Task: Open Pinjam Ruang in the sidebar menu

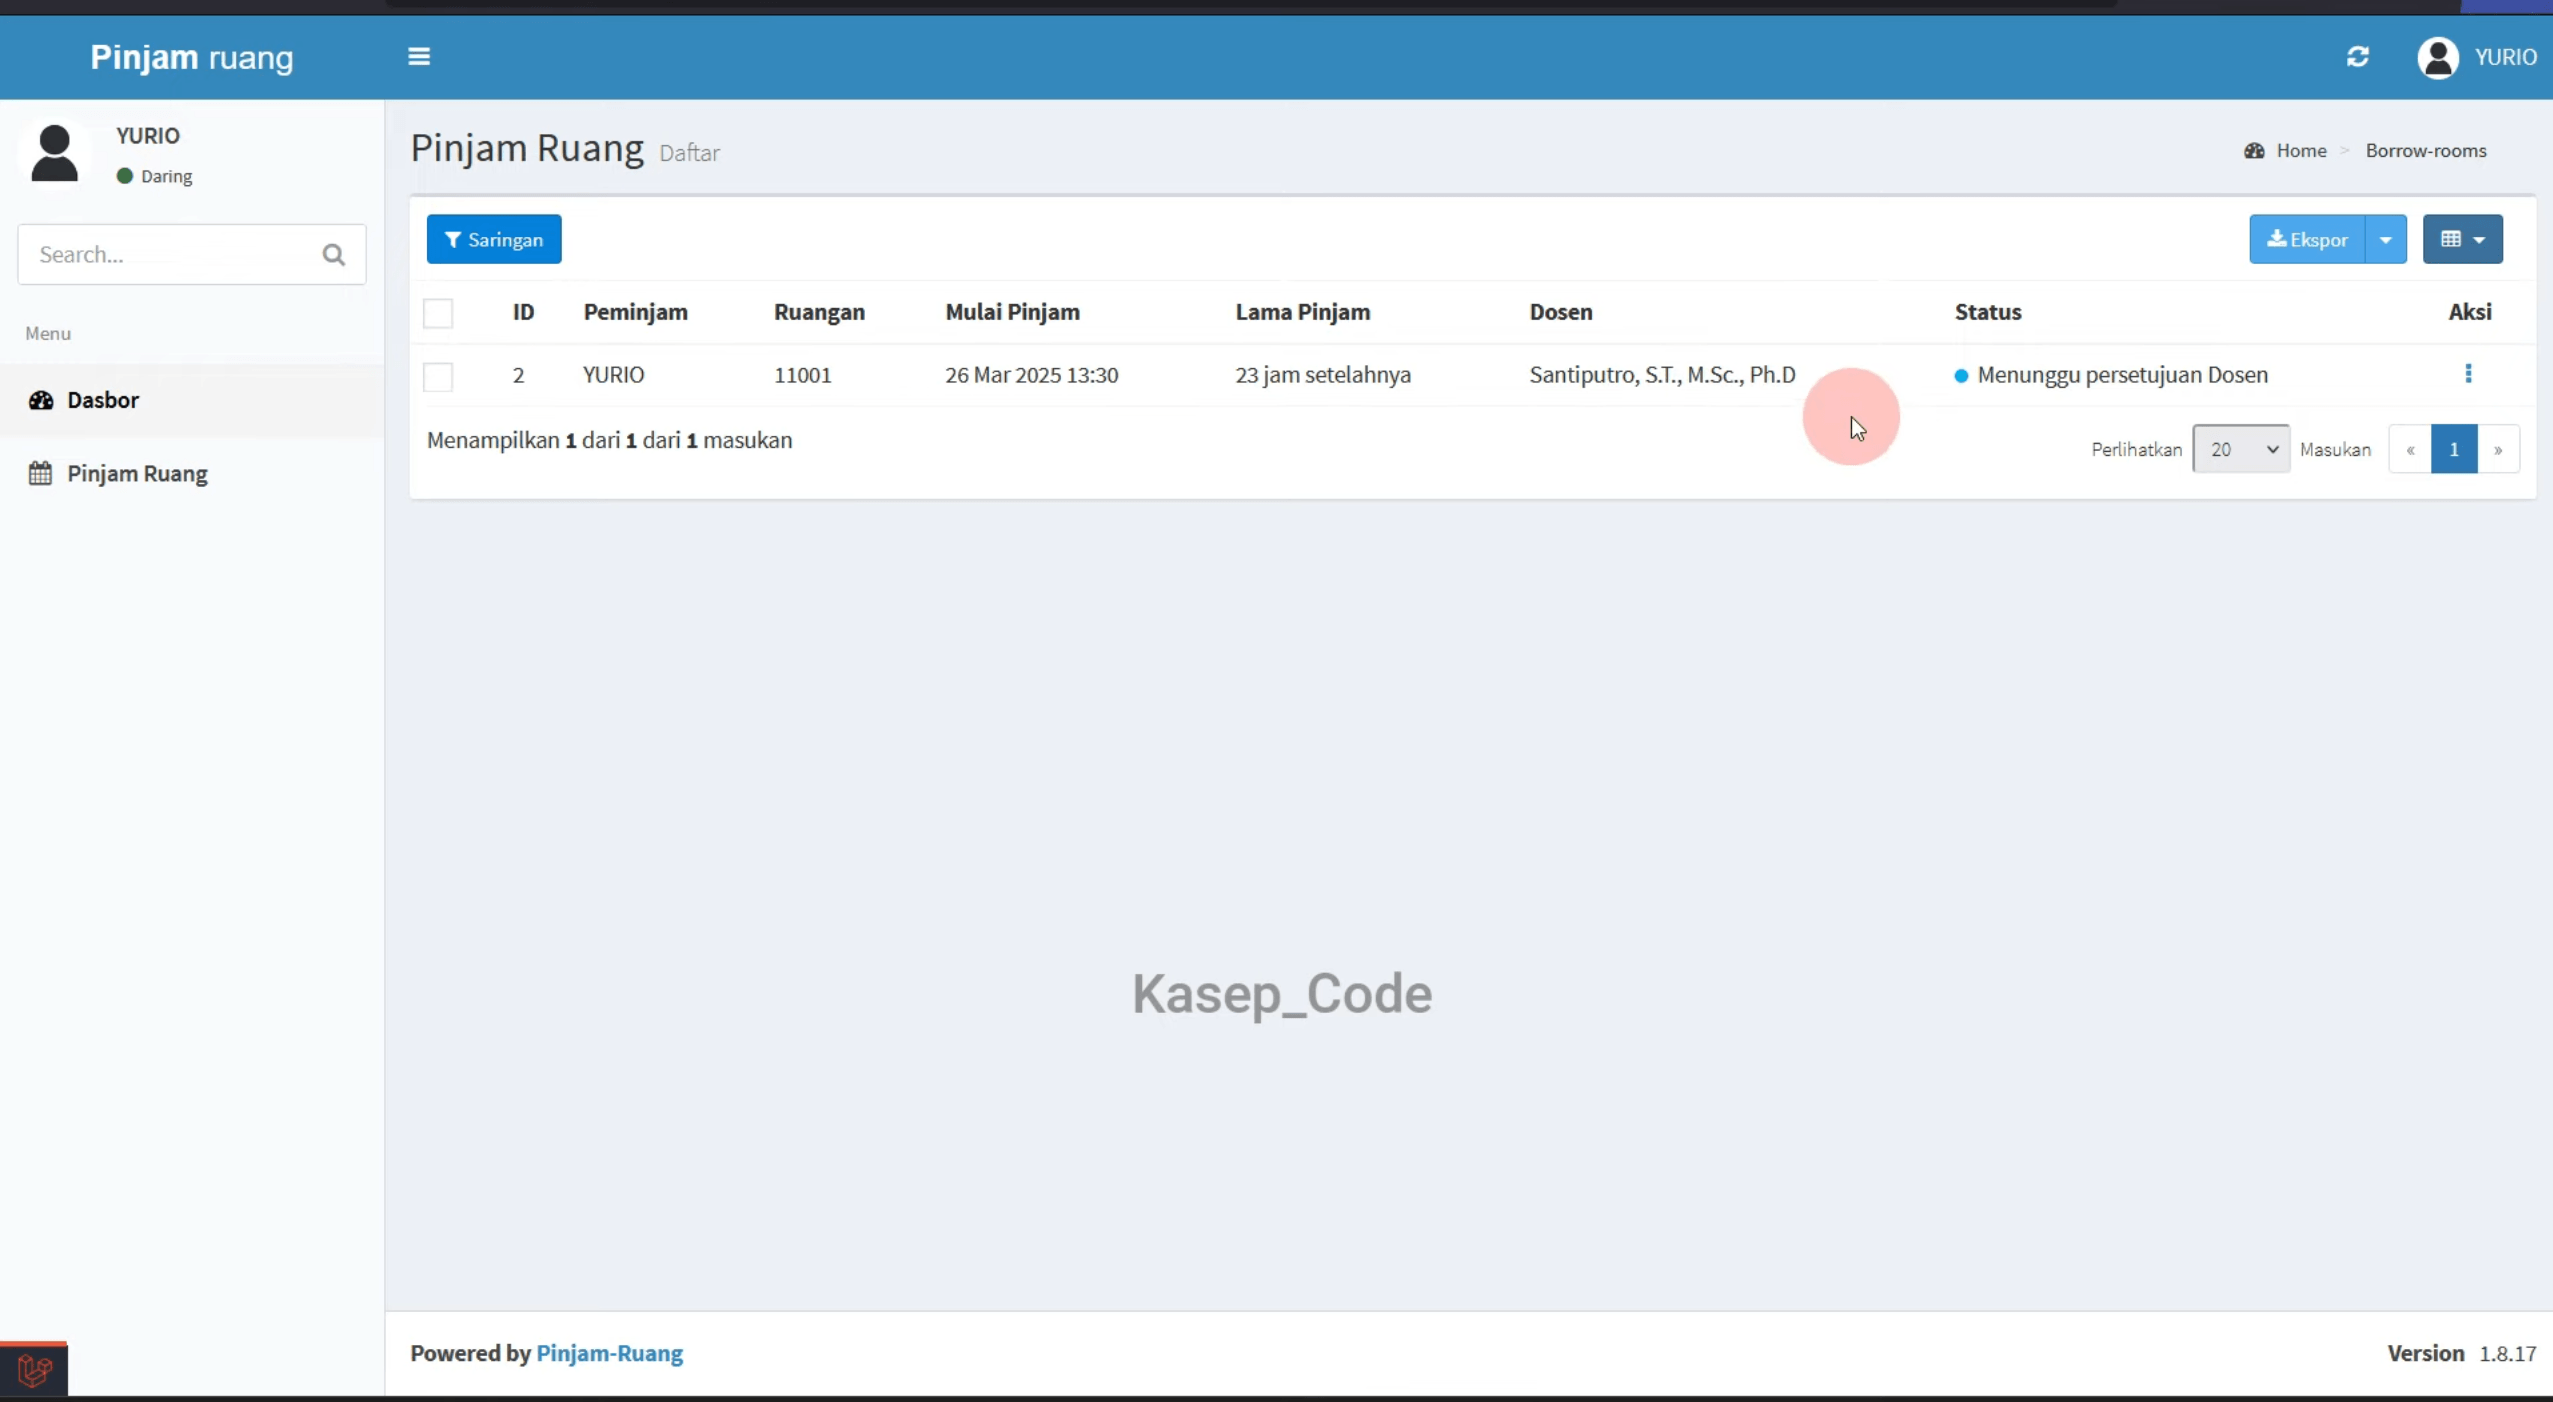Action: [x=192, y=474]
